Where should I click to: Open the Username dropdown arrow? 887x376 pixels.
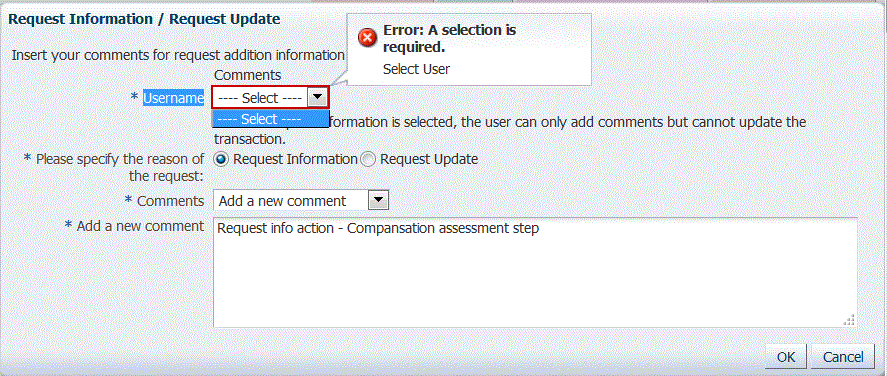click(317, 98)
